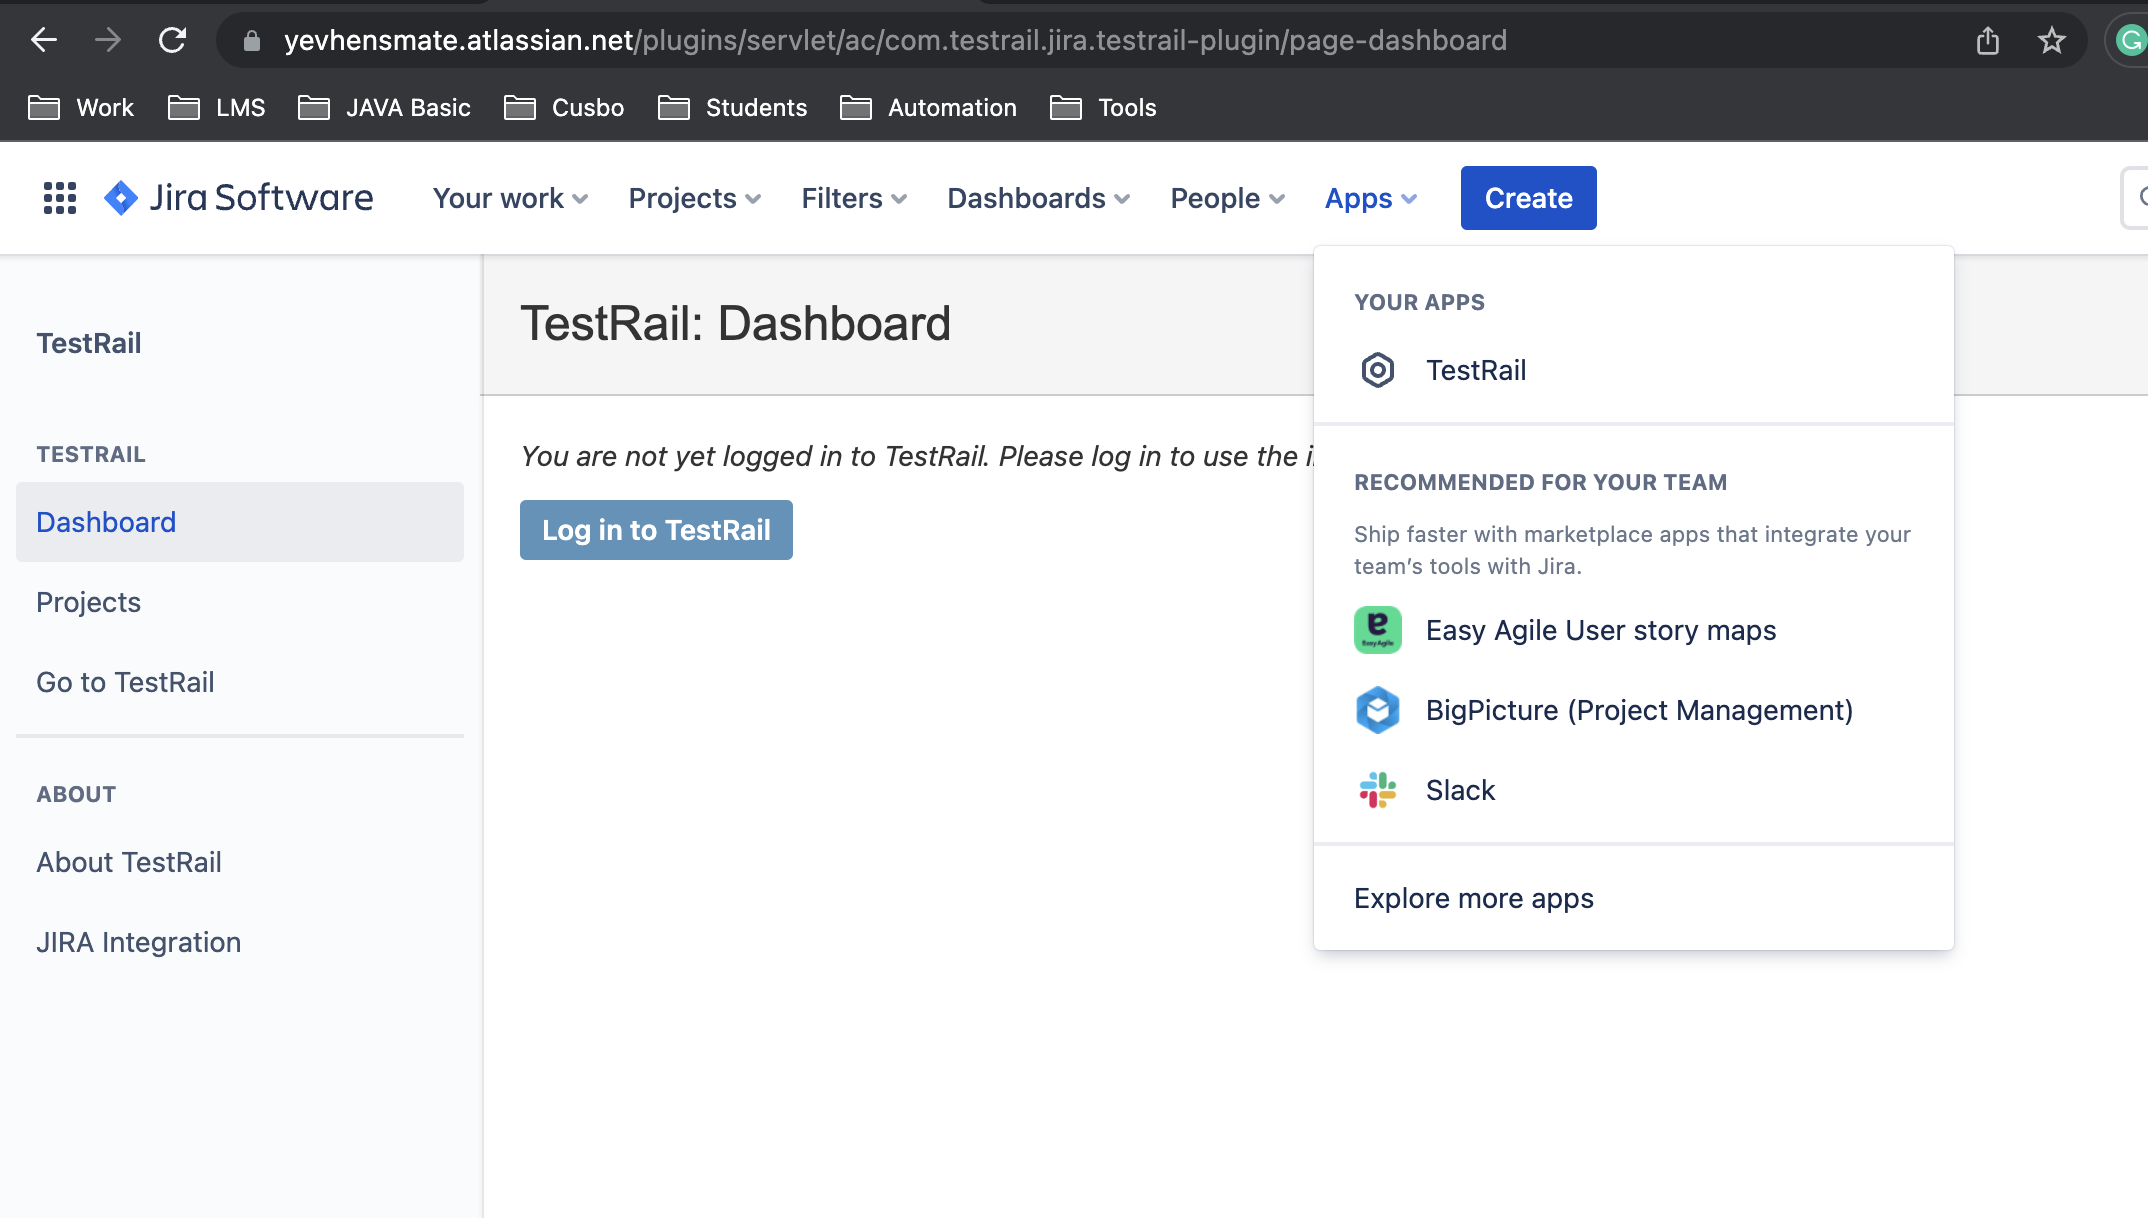Click the search field at top right
This screenshot has width=2148, height=1218.
[2134, 198]
